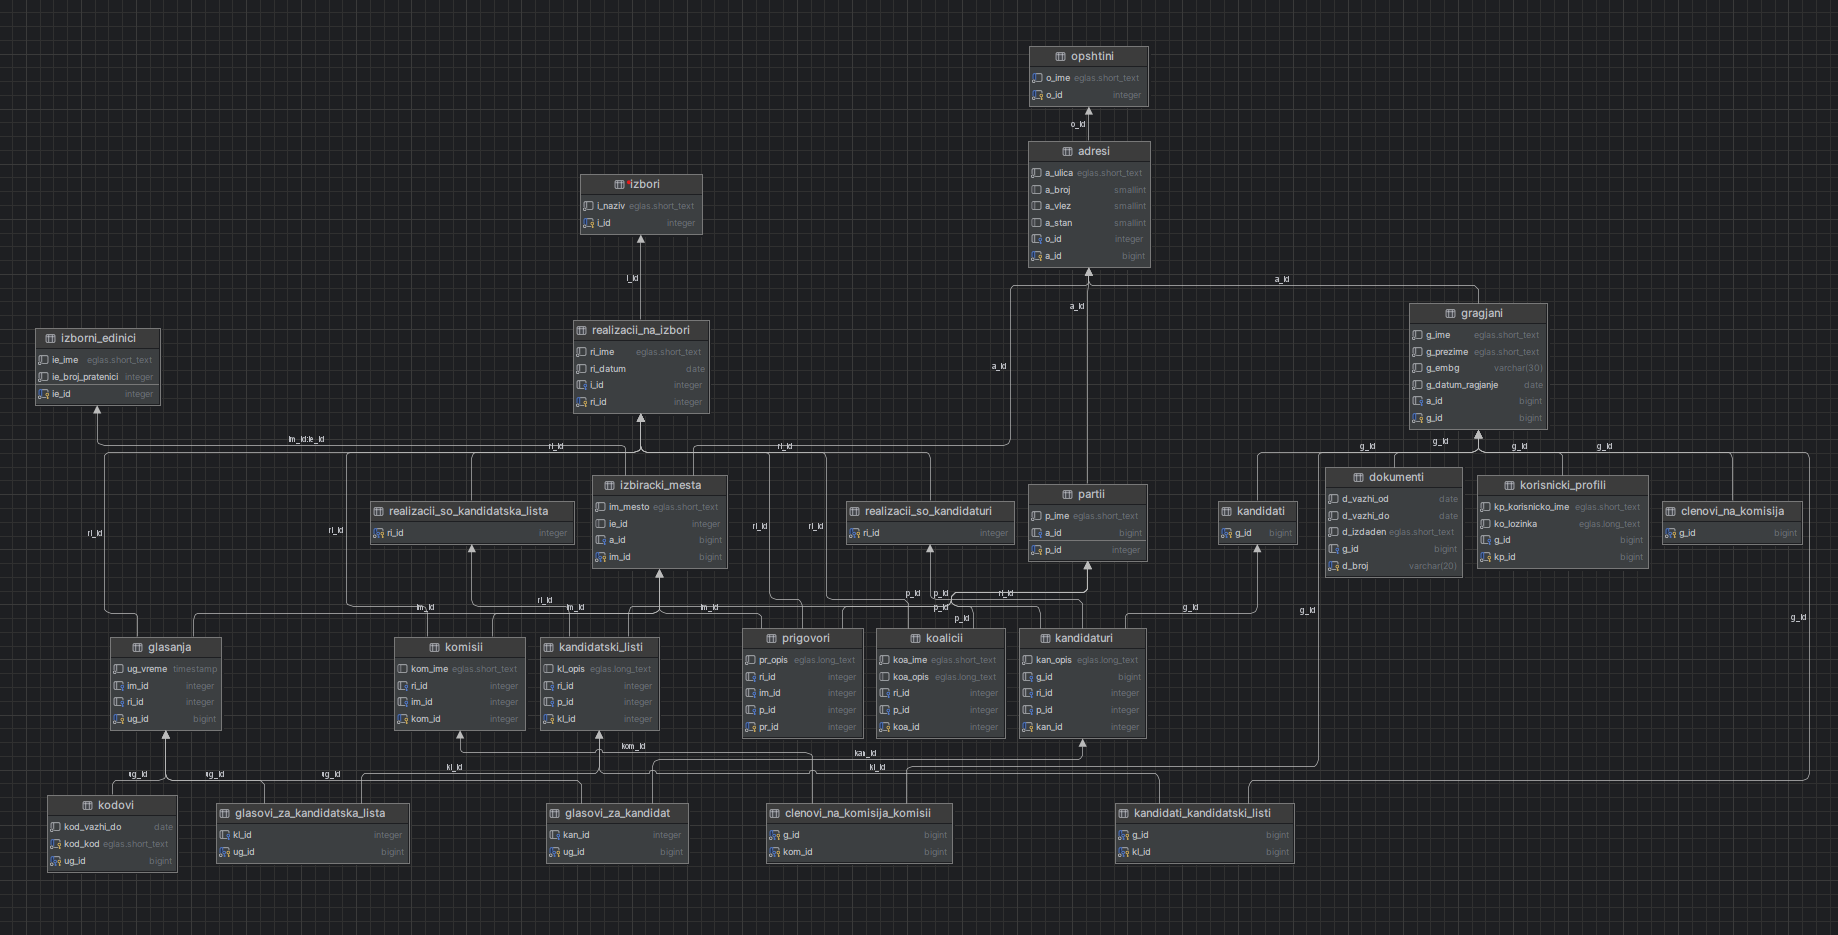Click the table icon in the kodovi header
The width and height of the screenshot is (1838, 935).
[x=87, y=806]
